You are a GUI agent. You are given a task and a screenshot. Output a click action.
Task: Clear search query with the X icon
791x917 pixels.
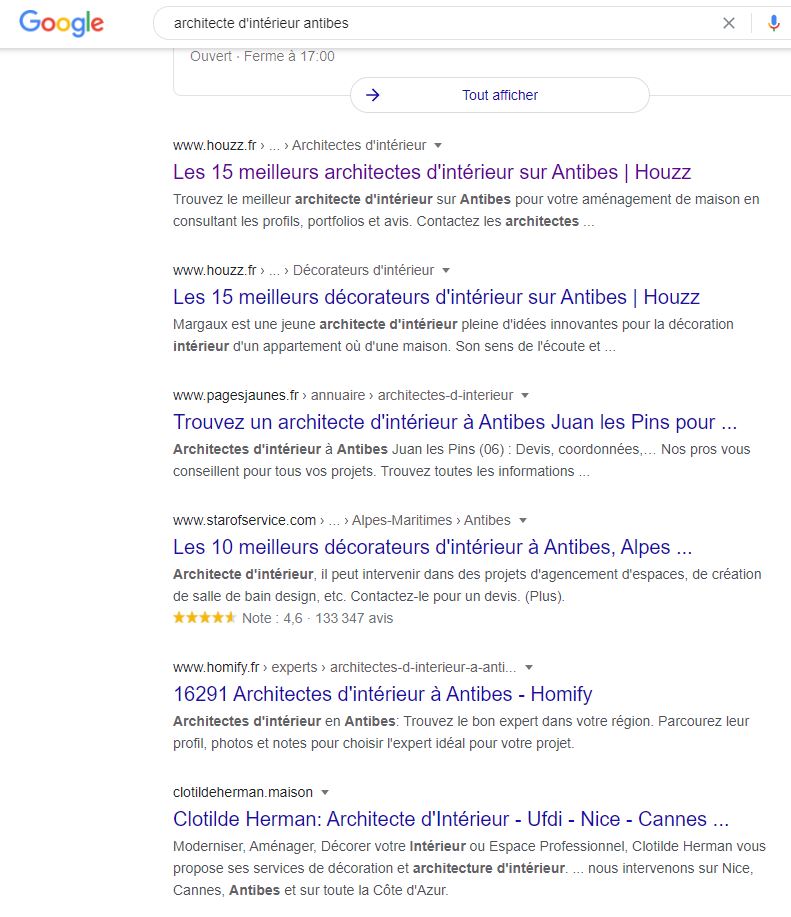point(728,23)
